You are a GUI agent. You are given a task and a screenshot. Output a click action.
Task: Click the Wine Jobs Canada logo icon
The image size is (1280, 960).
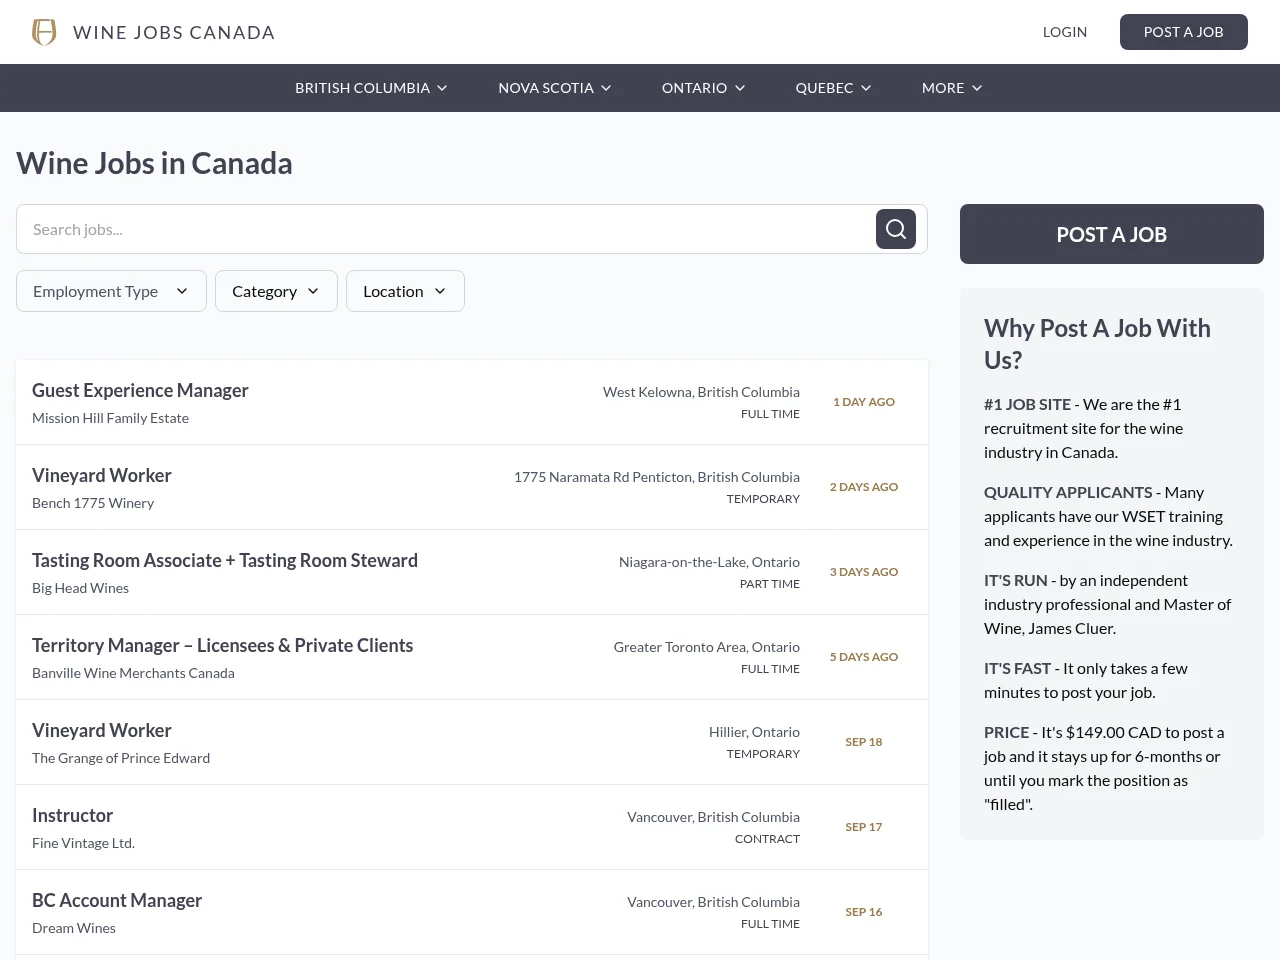click(44, 32)
